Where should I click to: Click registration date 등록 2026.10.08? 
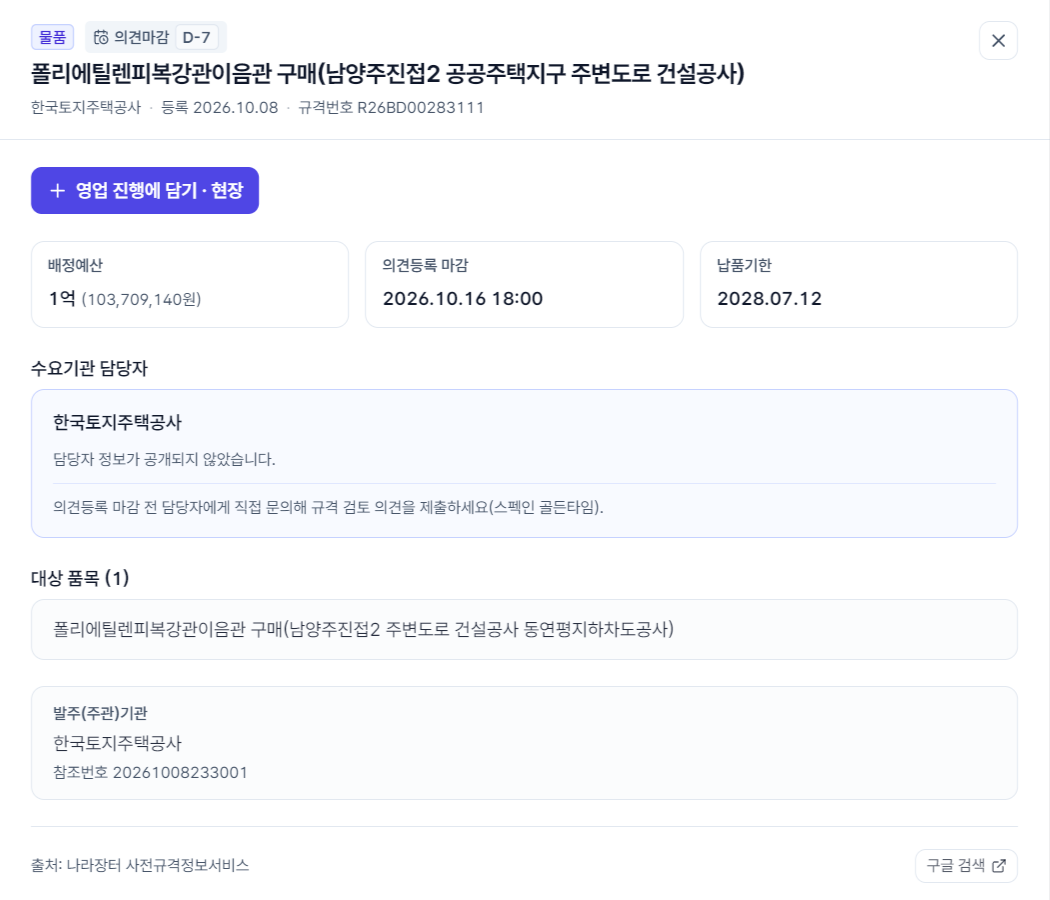(220, 108)
